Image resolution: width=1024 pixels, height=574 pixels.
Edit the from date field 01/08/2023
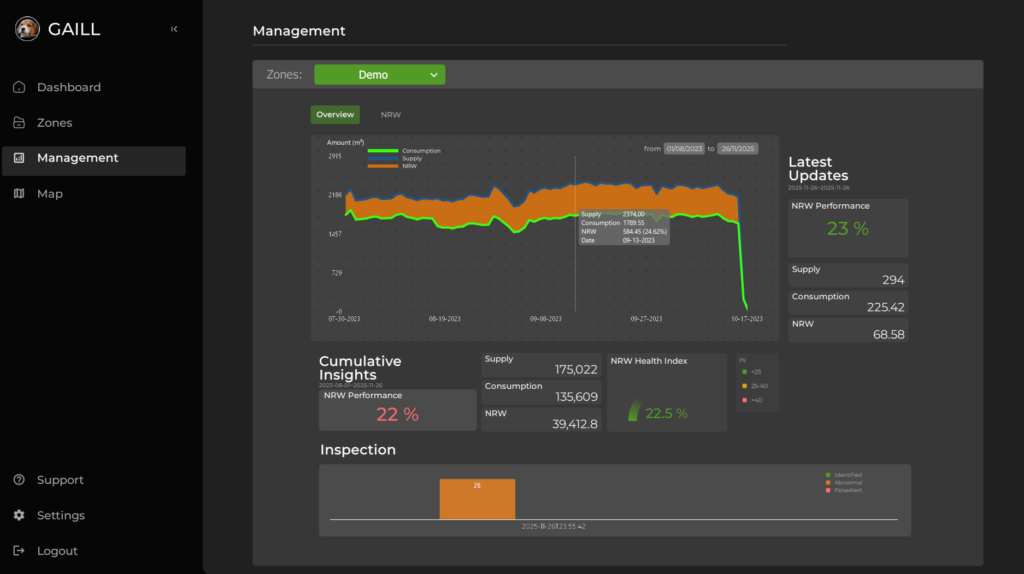[685, 149]
